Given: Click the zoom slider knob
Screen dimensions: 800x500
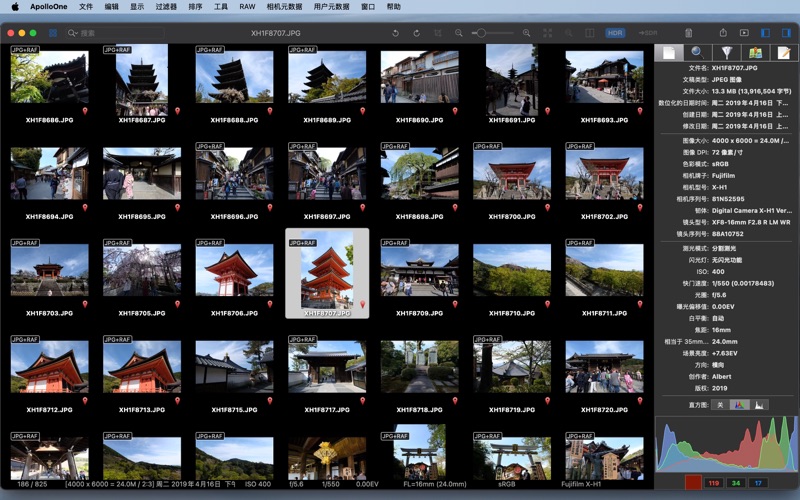Looking at the screenshot, I should coord(481,33).
